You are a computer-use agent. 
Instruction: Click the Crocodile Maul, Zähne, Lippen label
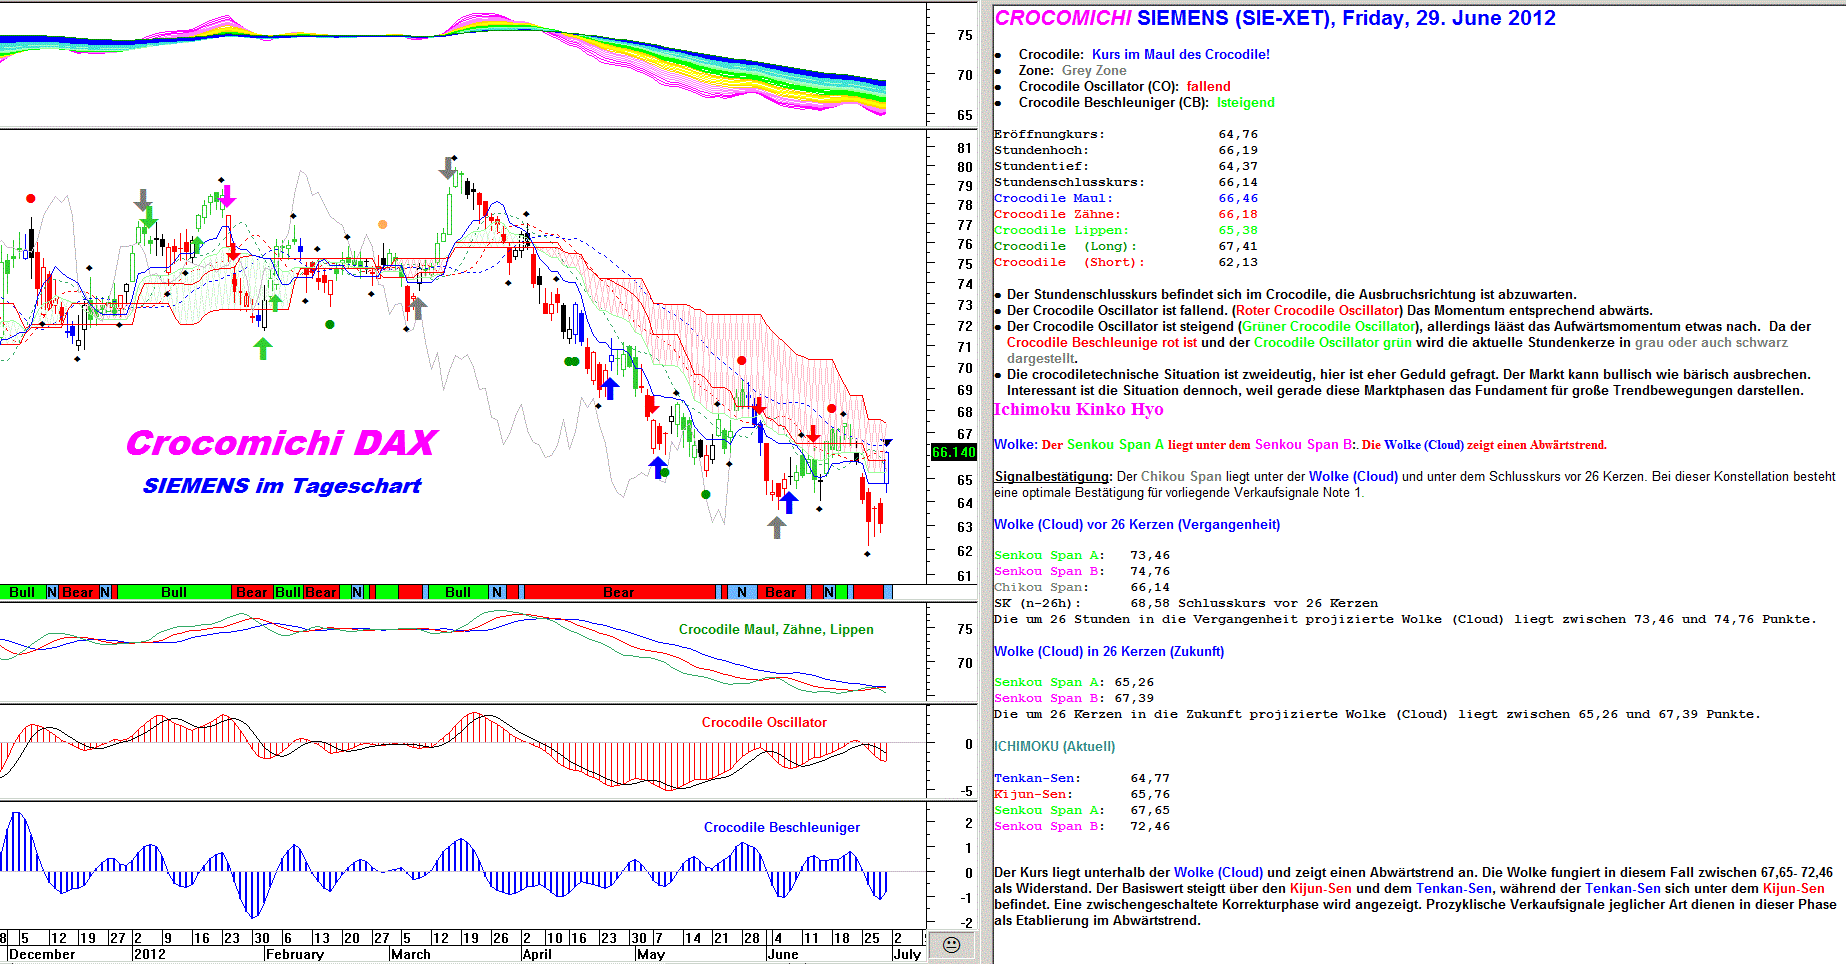(x=776, y=629)
